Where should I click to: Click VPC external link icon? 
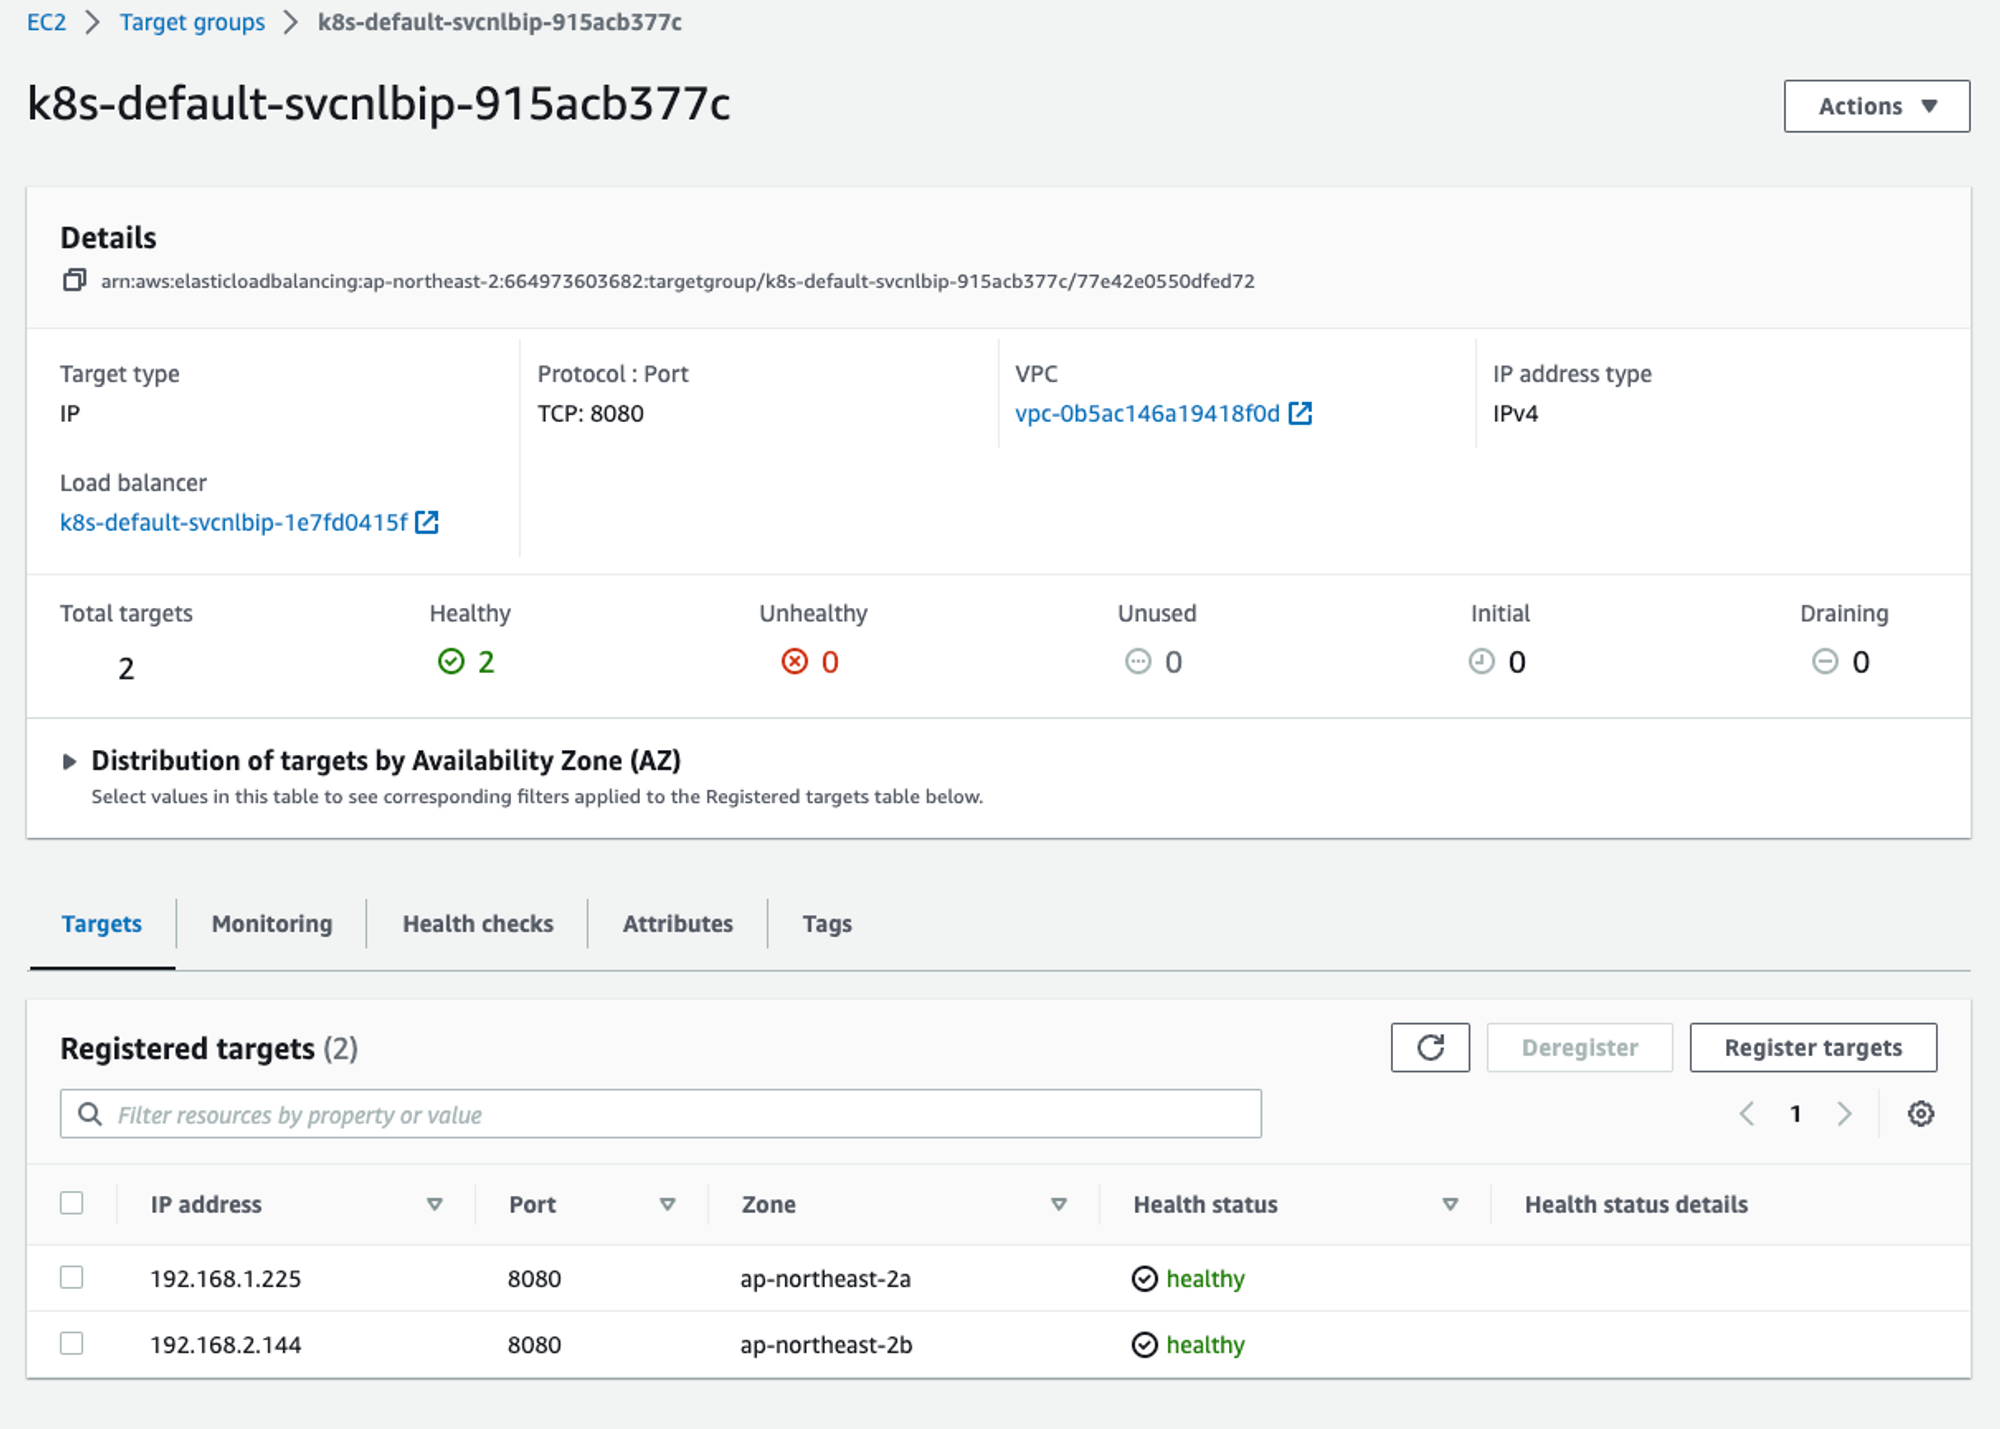click(1300, 413)
